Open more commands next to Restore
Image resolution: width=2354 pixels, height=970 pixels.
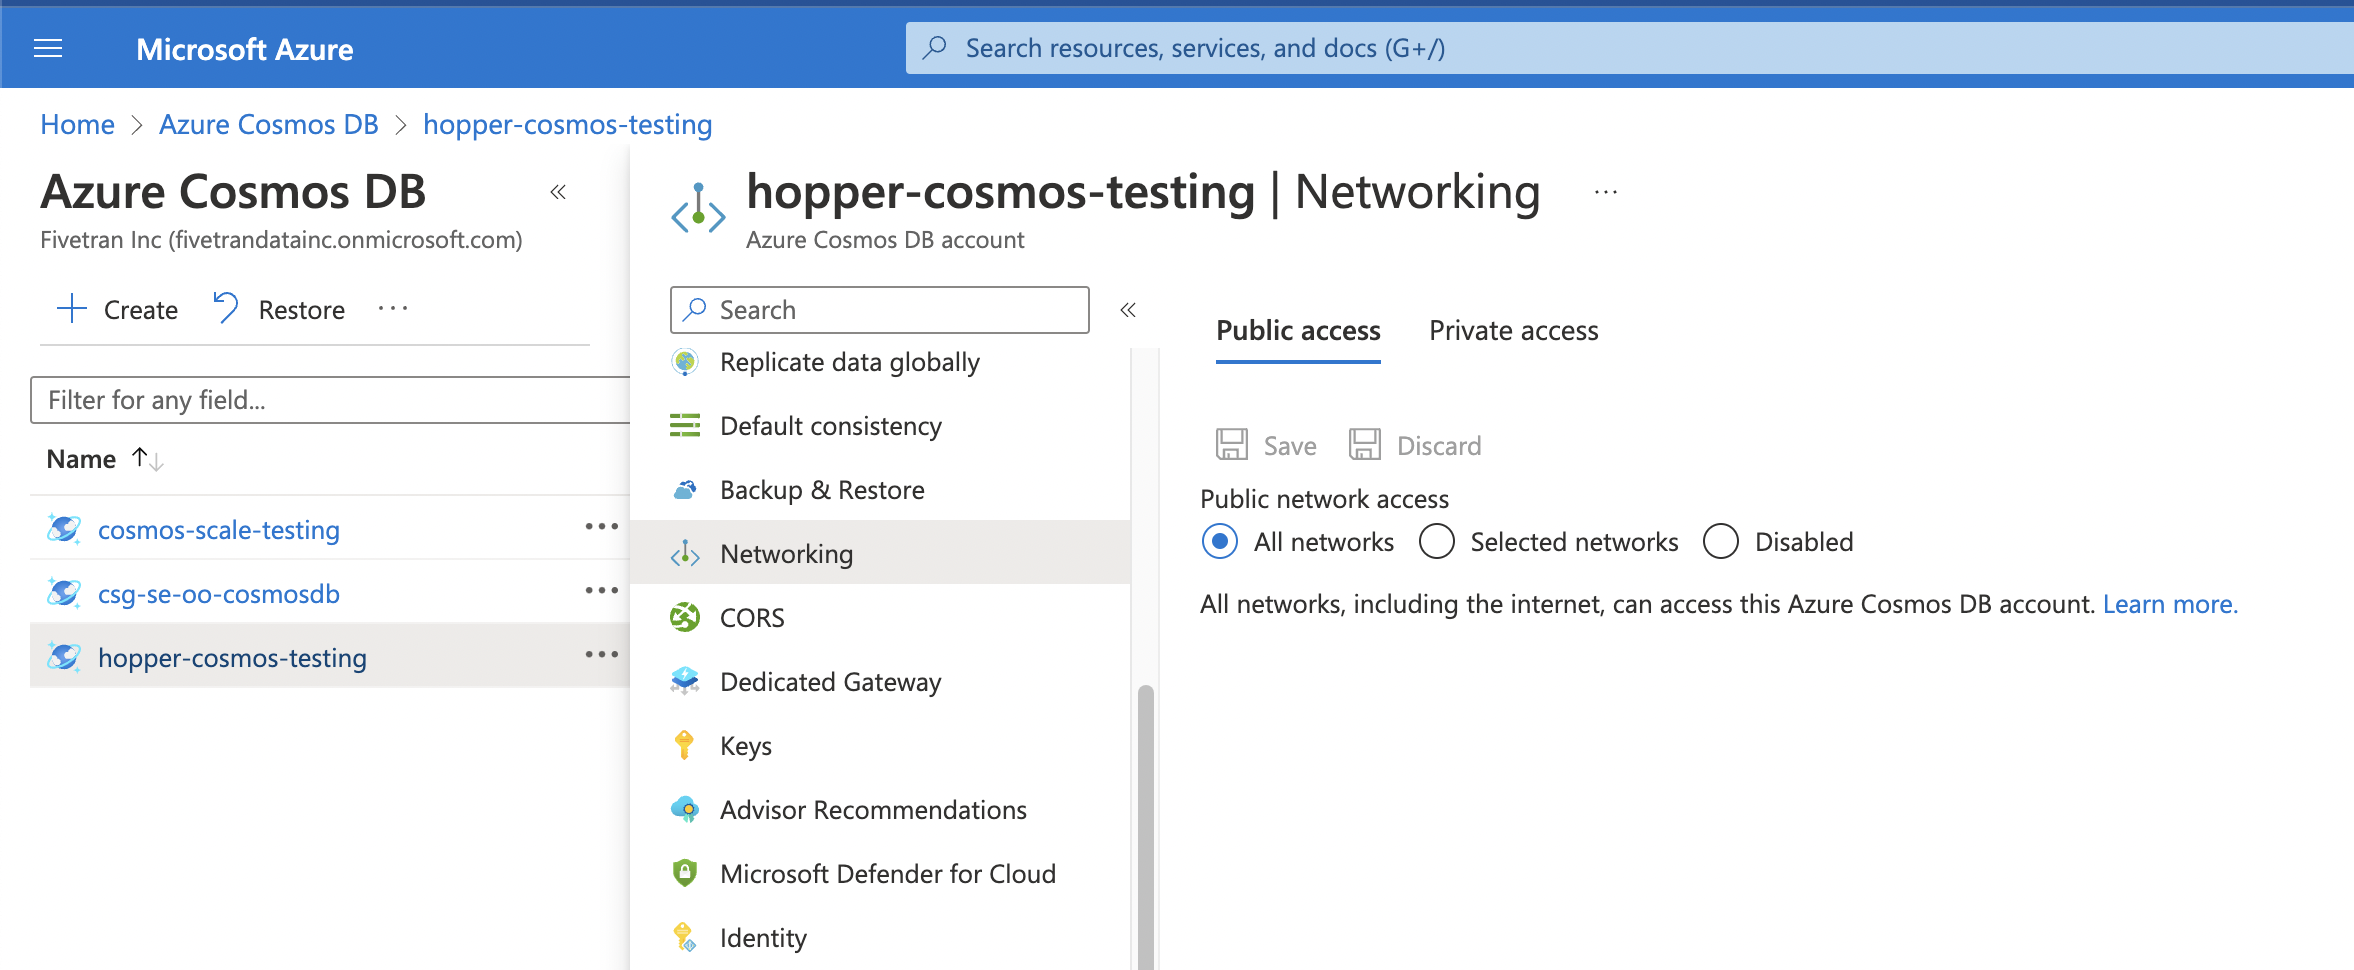click(393, 309)
